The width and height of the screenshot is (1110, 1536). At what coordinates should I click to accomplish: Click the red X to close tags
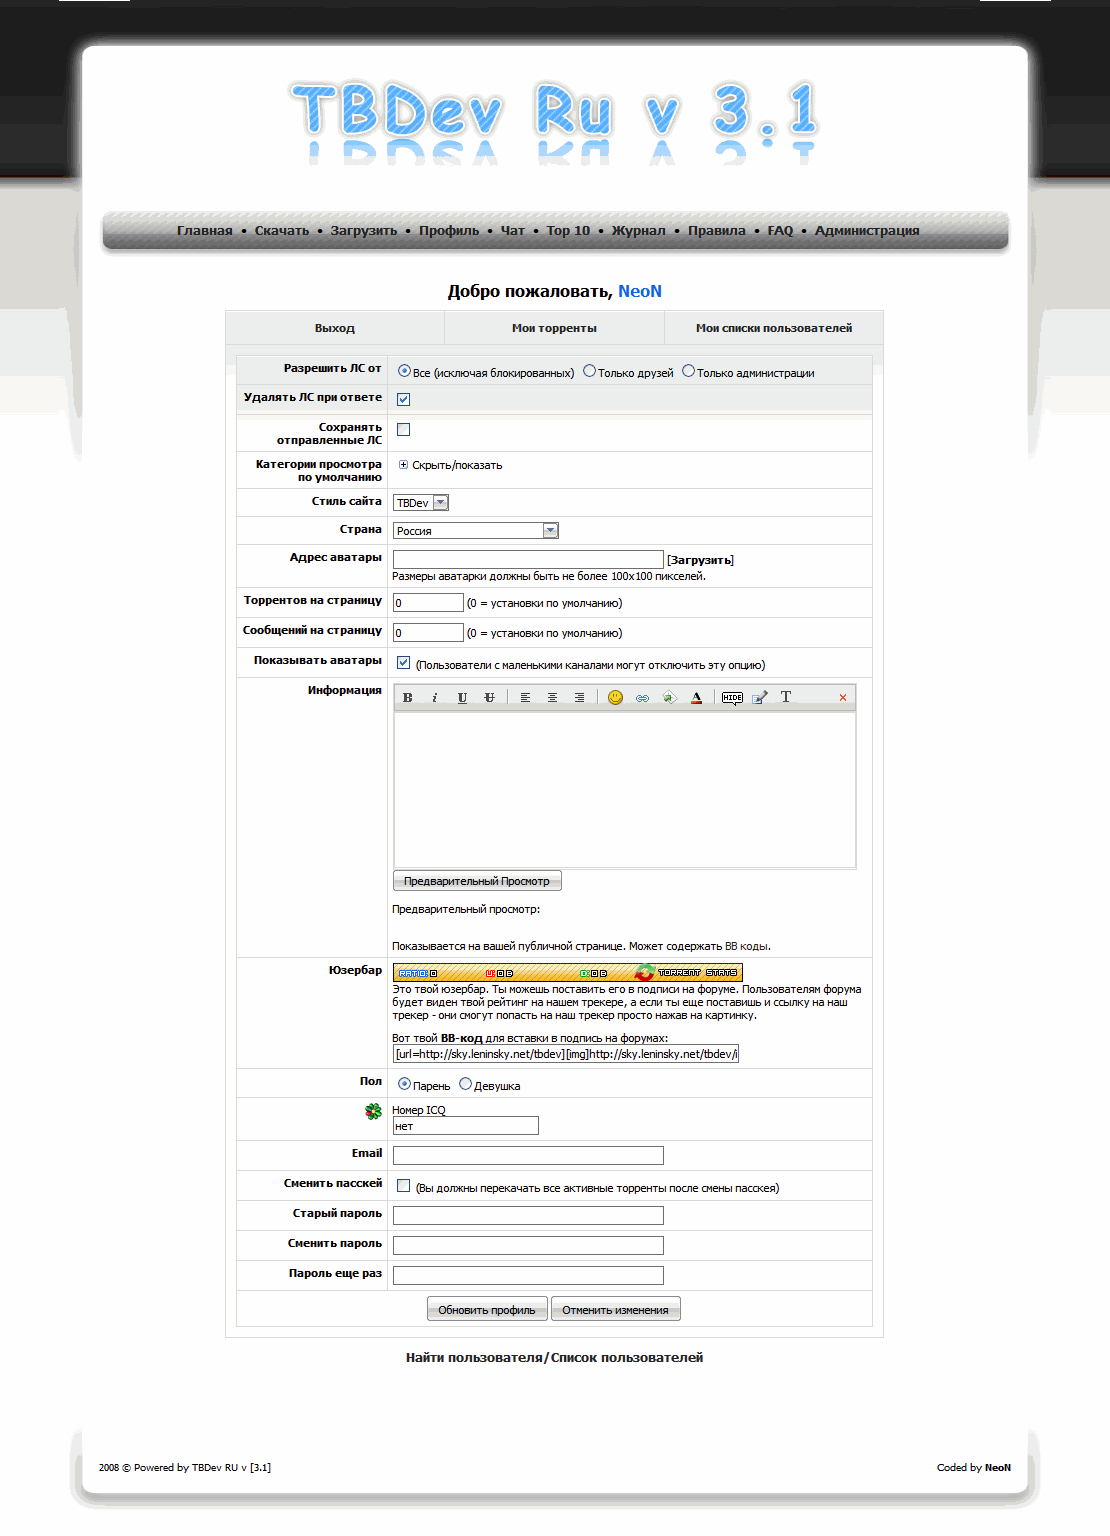[843, 697]
